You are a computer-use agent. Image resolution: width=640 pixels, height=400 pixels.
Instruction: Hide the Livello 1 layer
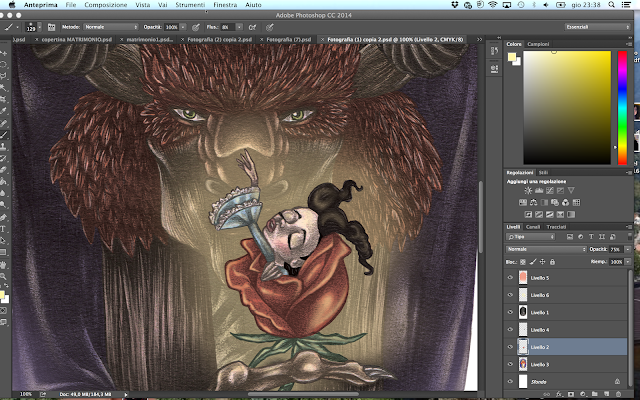click(x=510, y=312)
